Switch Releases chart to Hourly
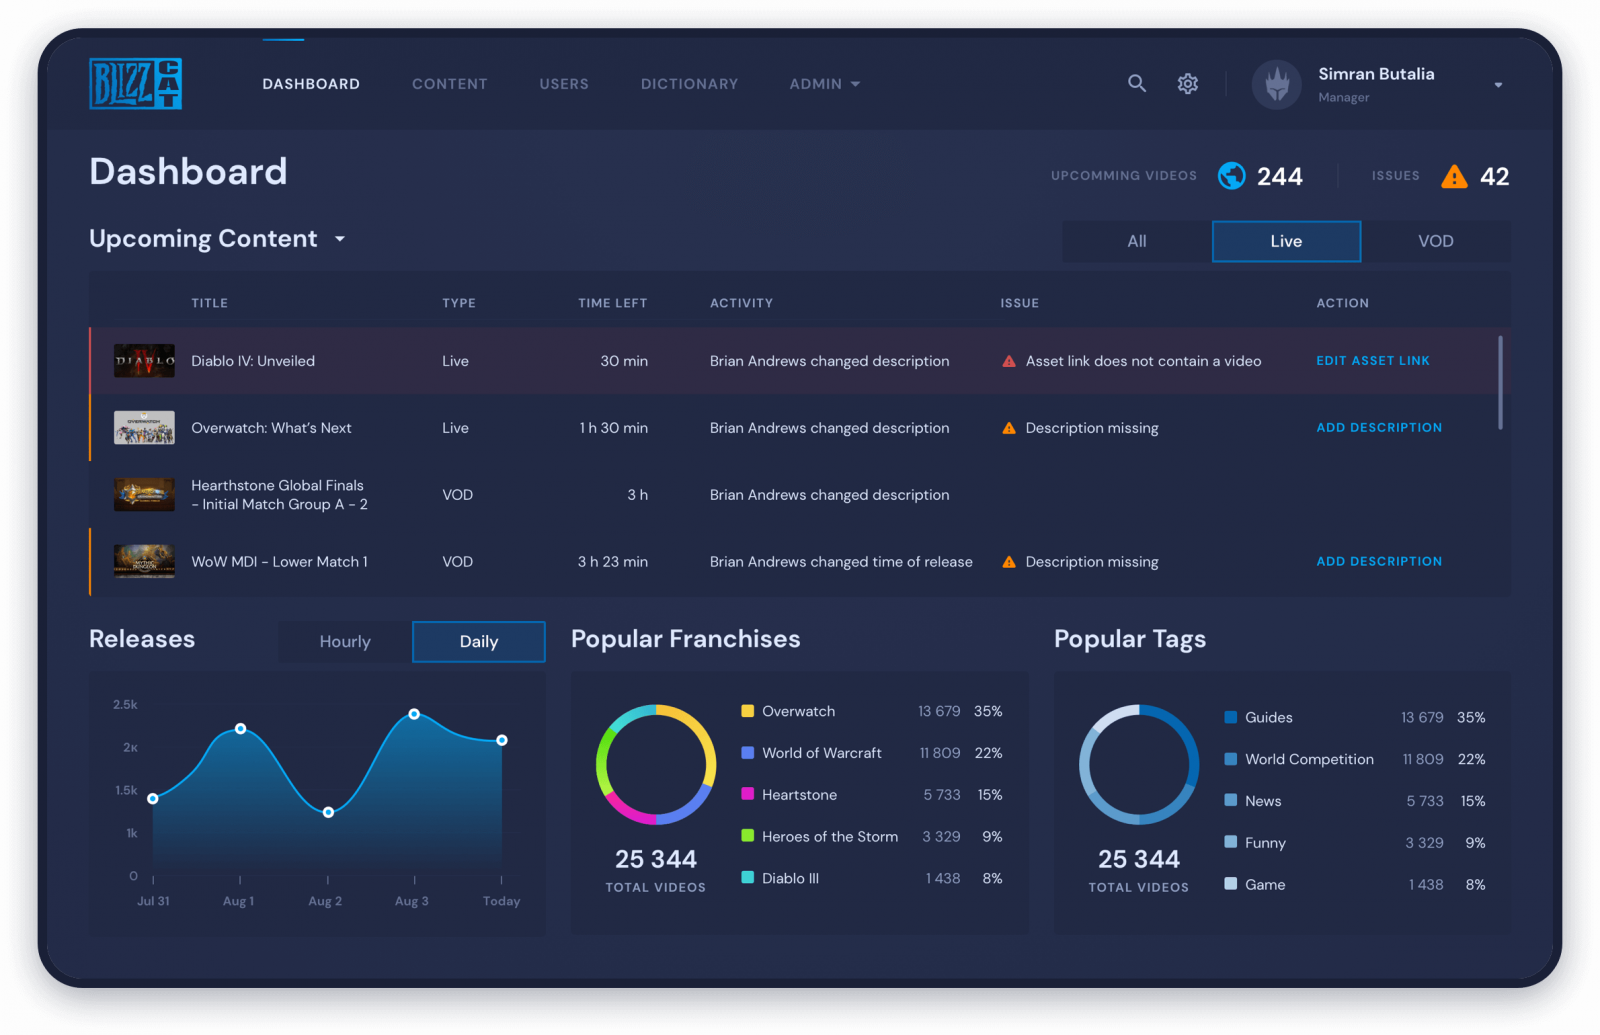 345,642
